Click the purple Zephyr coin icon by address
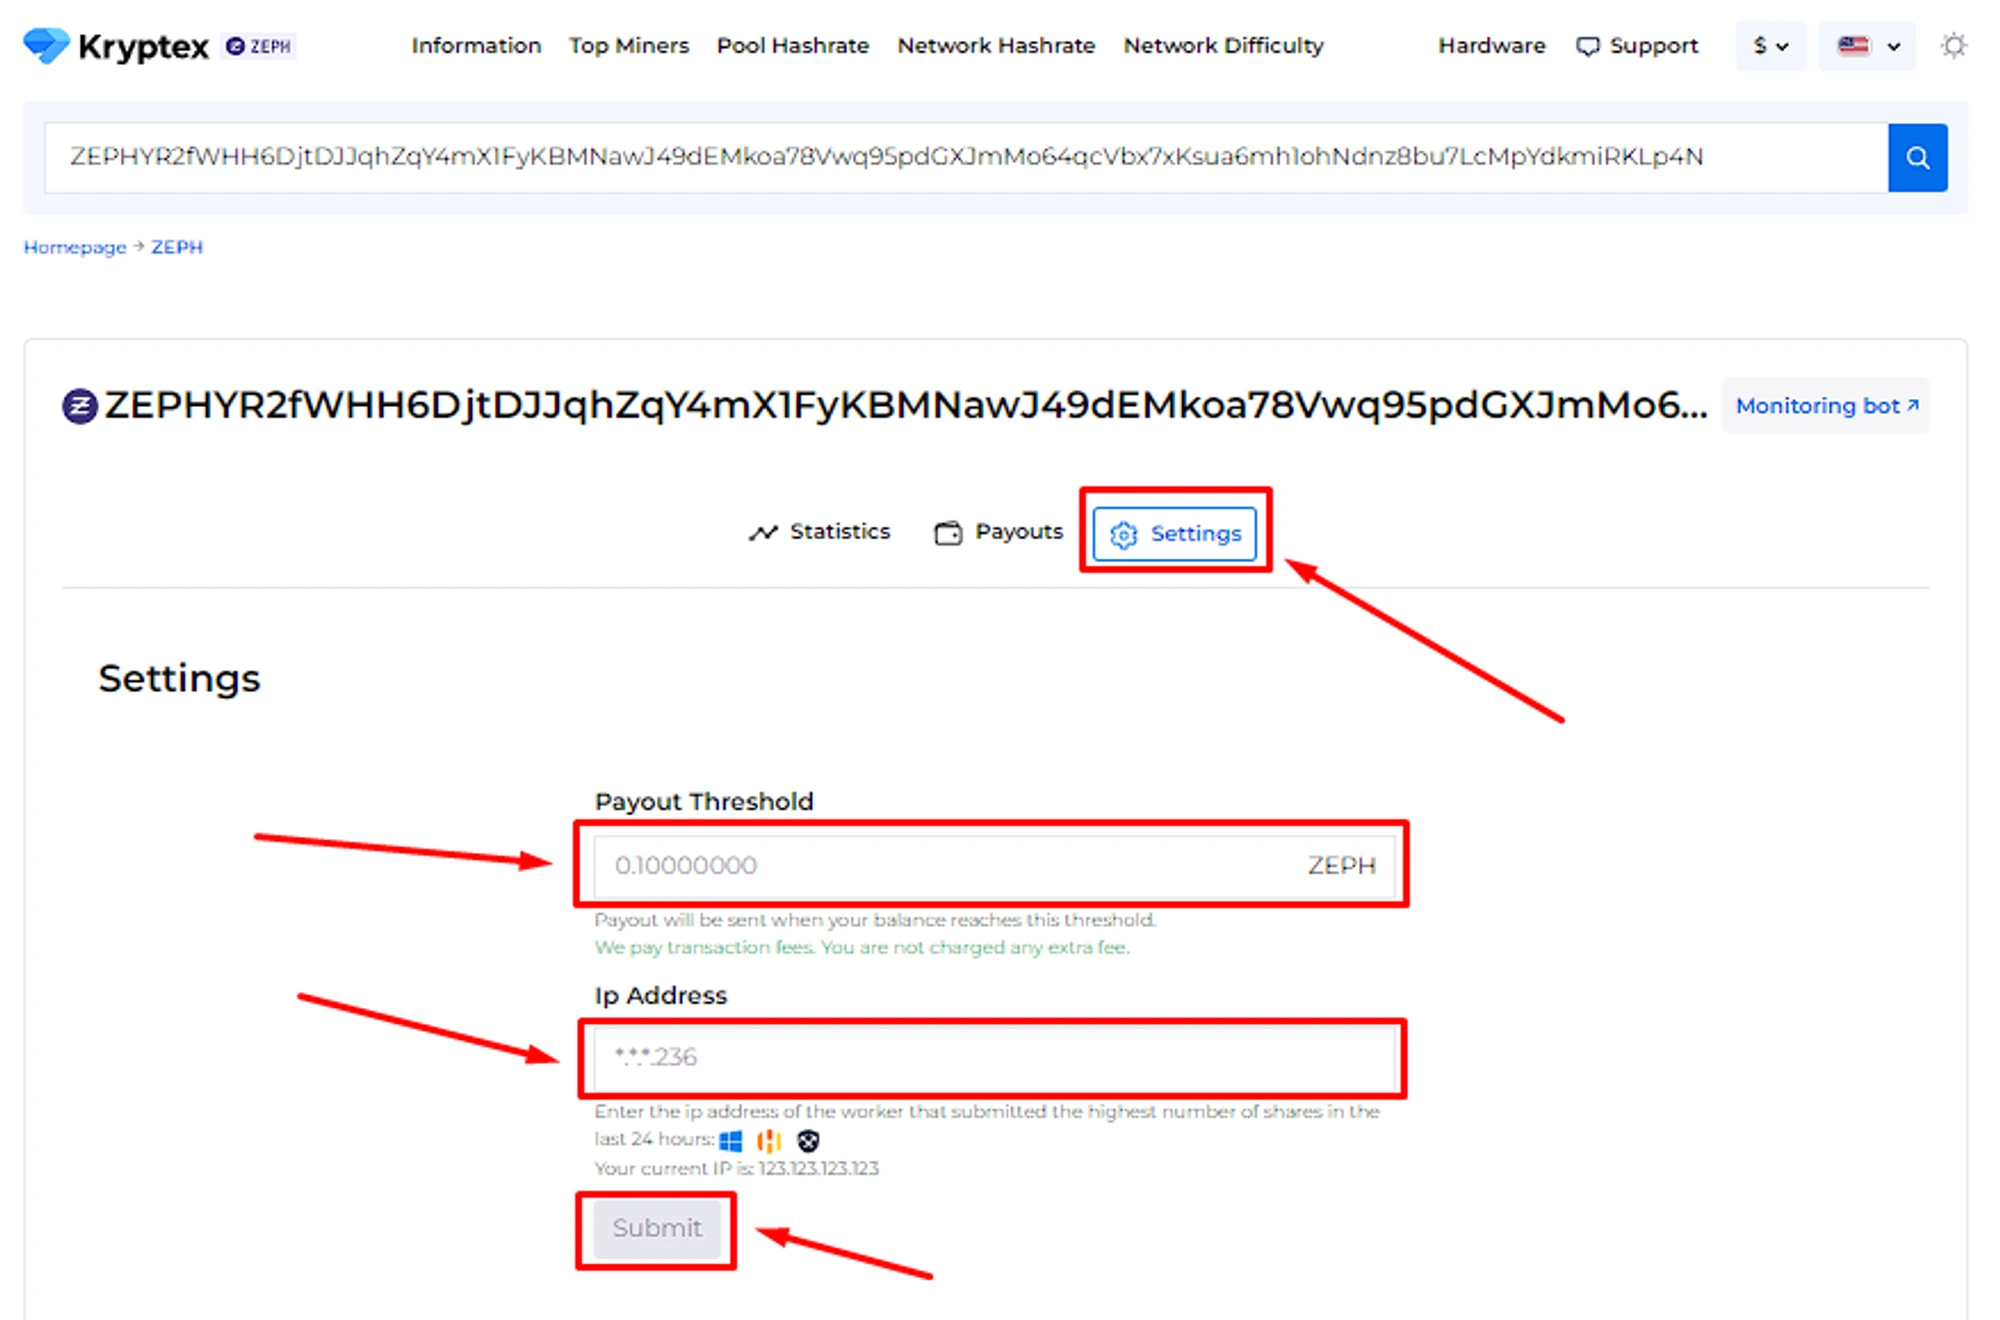2000x1320 pixels. [80, 406]
